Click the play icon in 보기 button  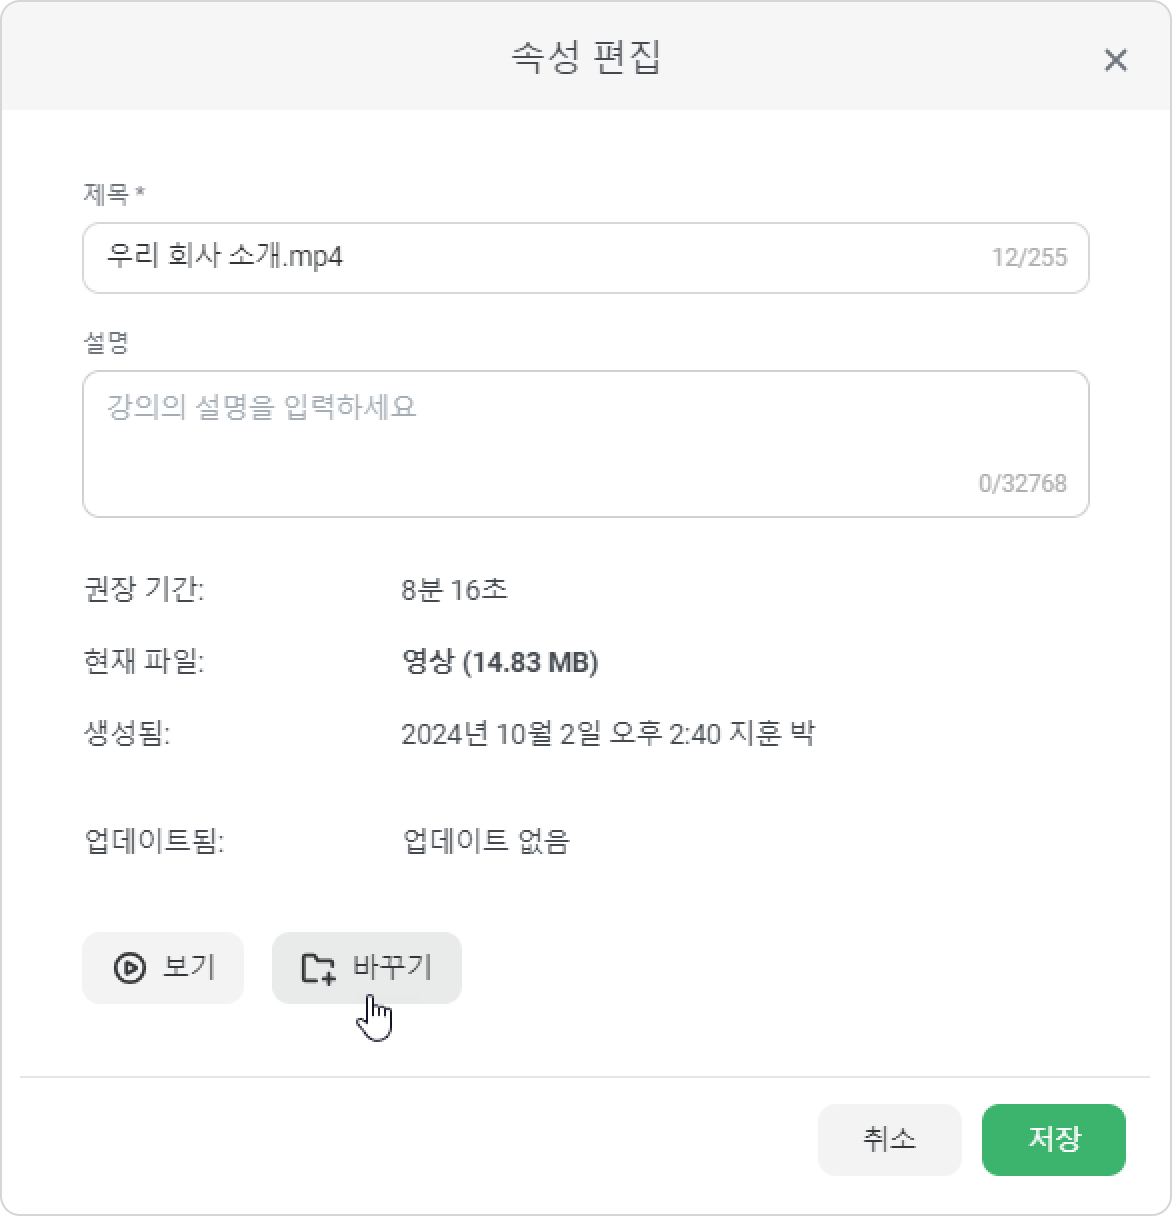tap(129, 968)
